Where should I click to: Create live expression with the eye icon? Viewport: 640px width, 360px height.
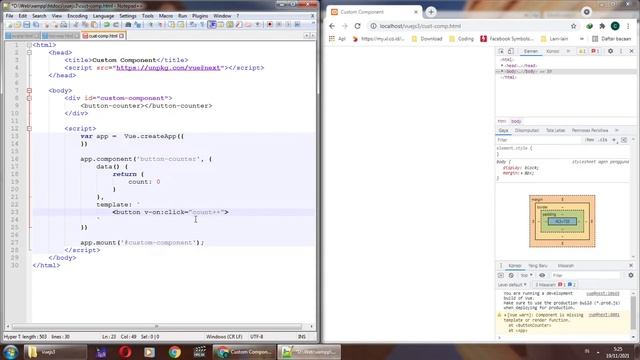(542, 276)
